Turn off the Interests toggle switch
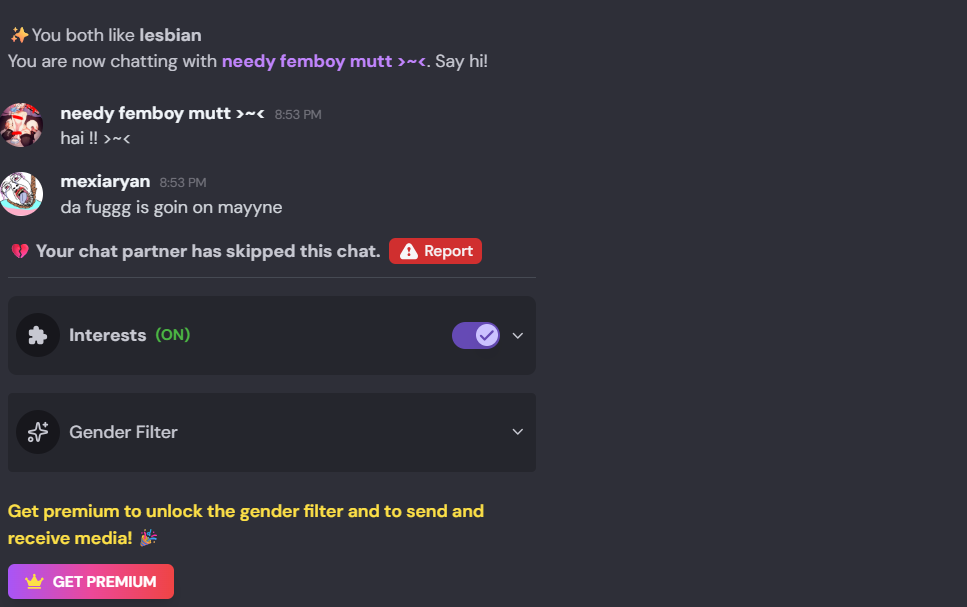 (x=476, y=335)
